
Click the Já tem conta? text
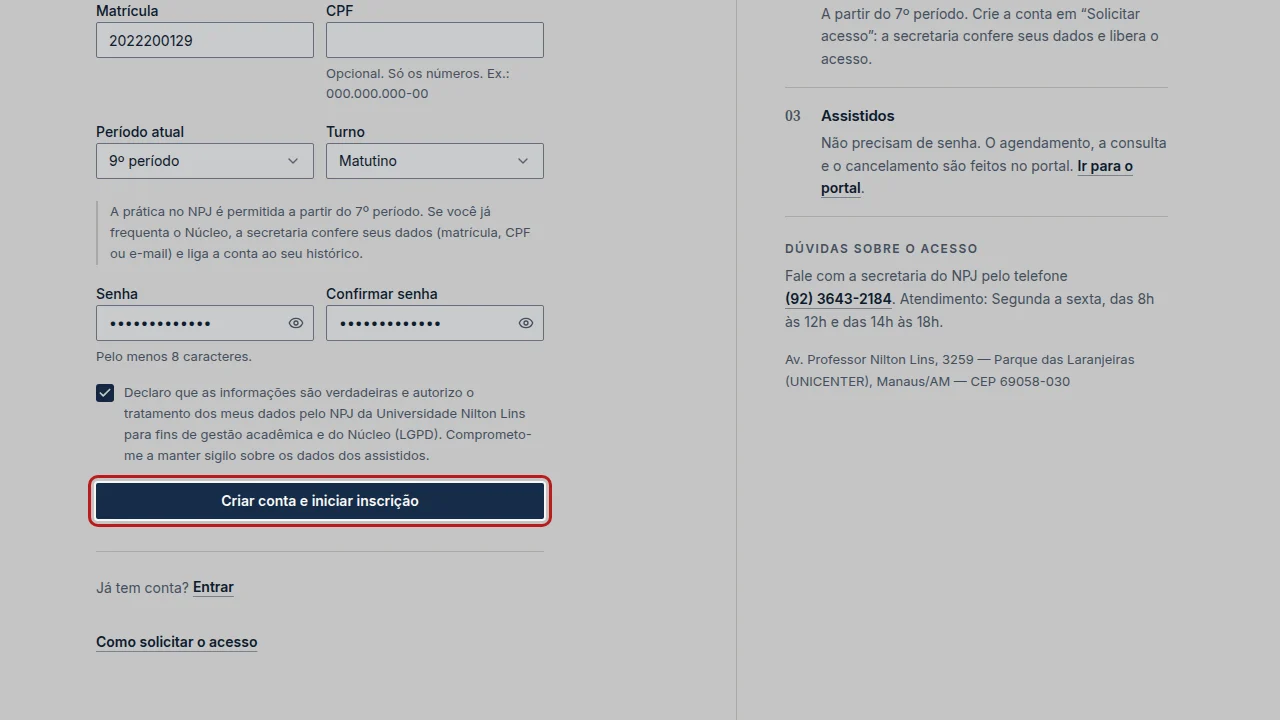[142, 587]
